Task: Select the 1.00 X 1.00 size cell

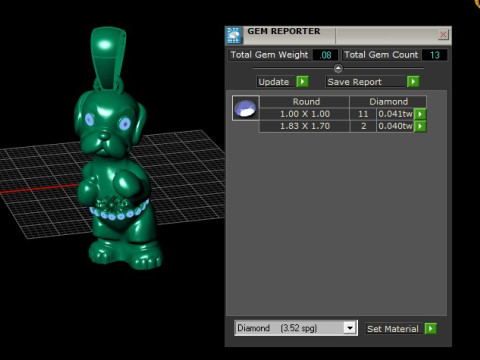Action: pos(304,114)
